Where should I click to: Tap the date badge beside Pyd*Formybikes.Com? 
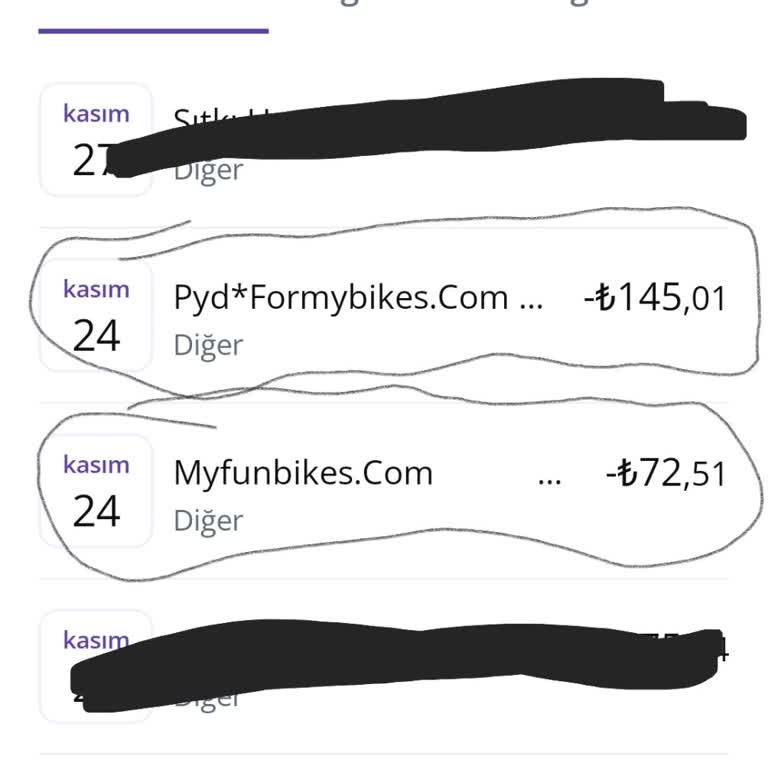96,315
